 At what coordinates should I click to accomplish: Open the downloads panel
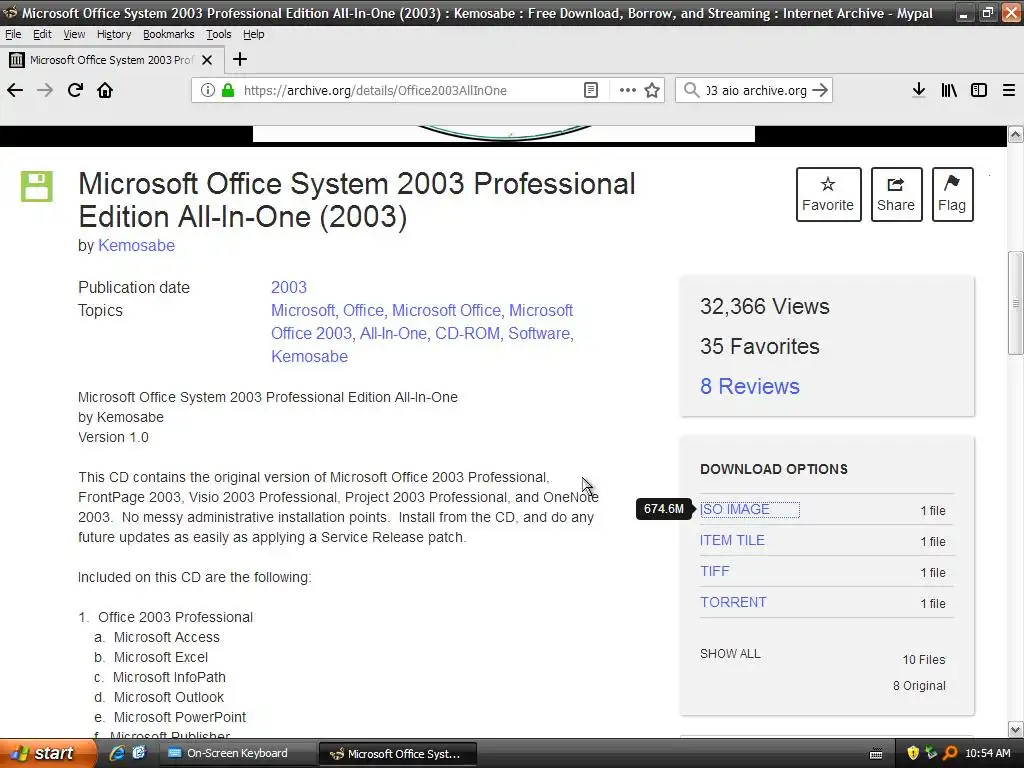tap(919, 90)
